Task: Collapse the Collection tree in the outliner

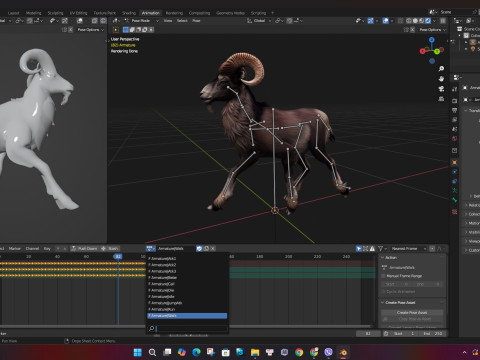Action: [x=459, y=36]
